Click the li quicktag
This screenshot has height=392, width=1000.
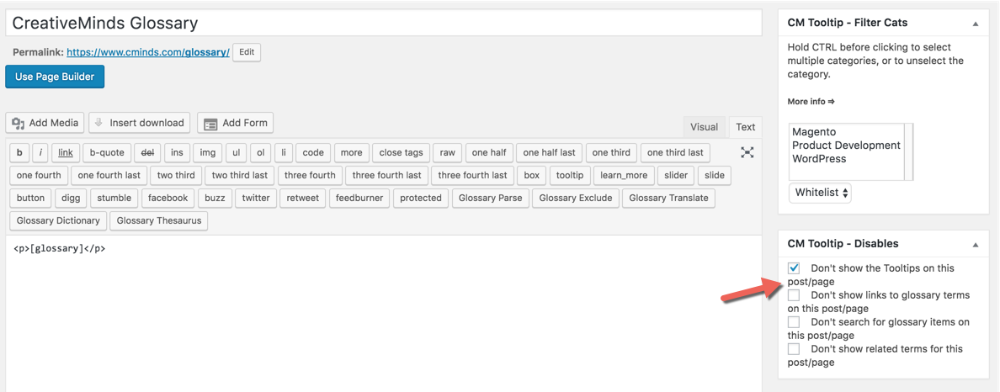click(283, 153)
